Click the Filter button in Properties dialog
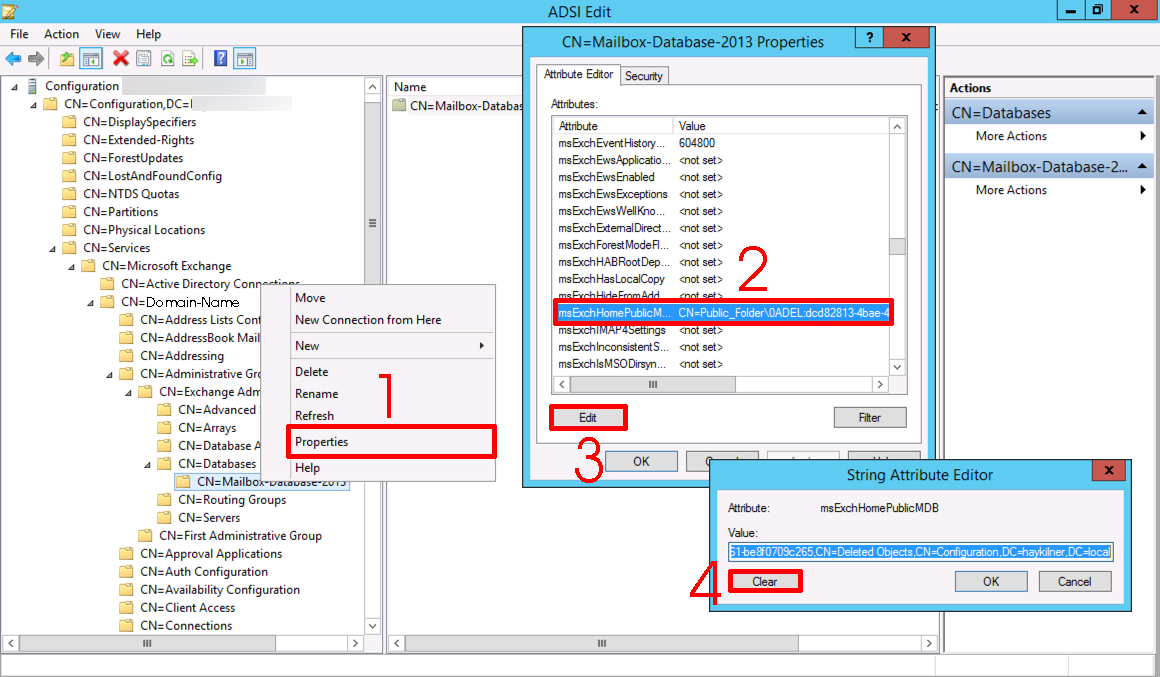This screenshot has width=1160, height=677. (869, 417)
